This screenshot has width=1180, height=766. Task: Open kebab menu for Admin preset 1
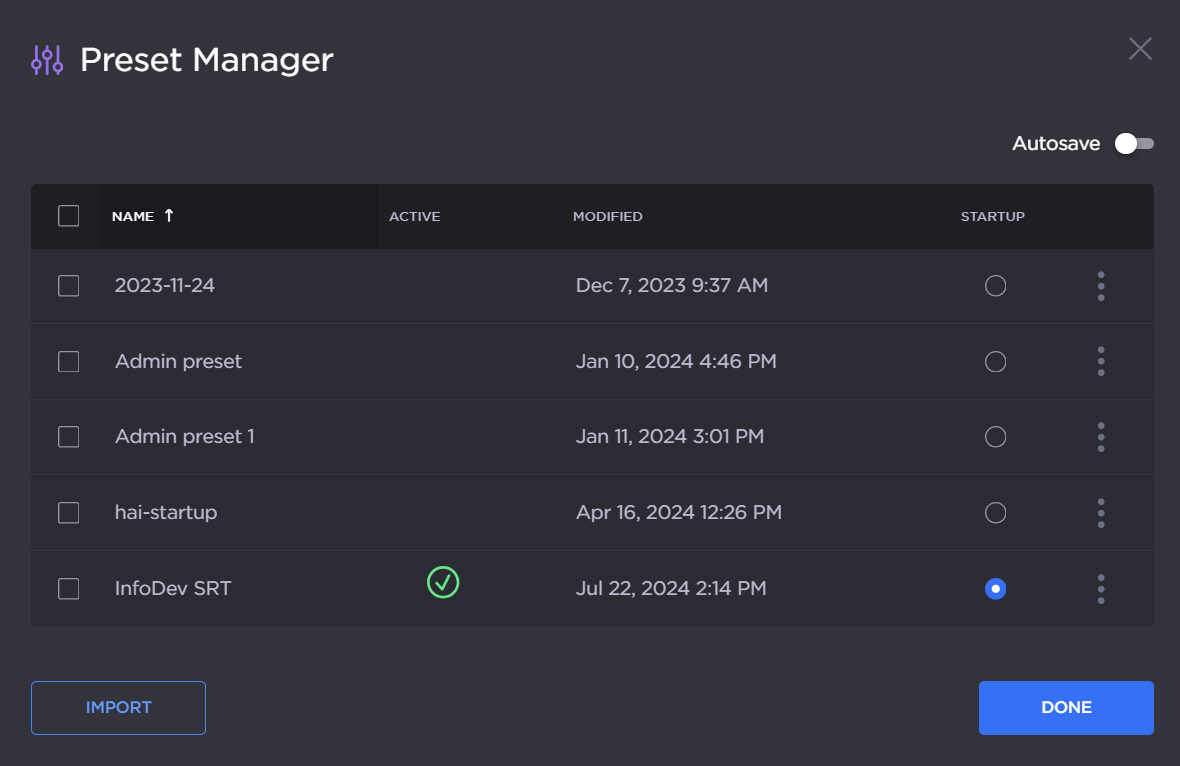pos(1100,437)
